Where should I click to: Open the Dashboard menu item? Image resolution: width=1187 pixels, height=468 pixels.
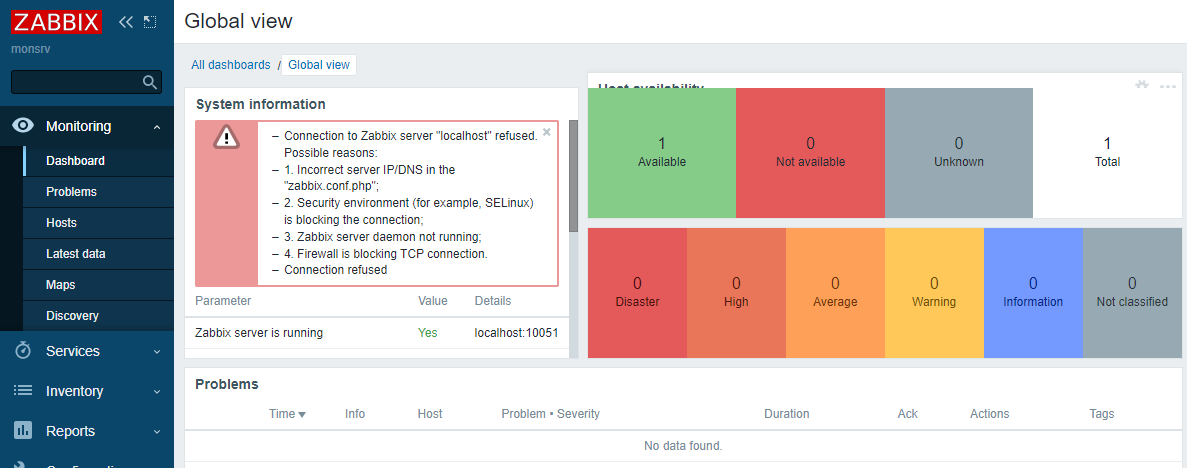pos(99,161)
